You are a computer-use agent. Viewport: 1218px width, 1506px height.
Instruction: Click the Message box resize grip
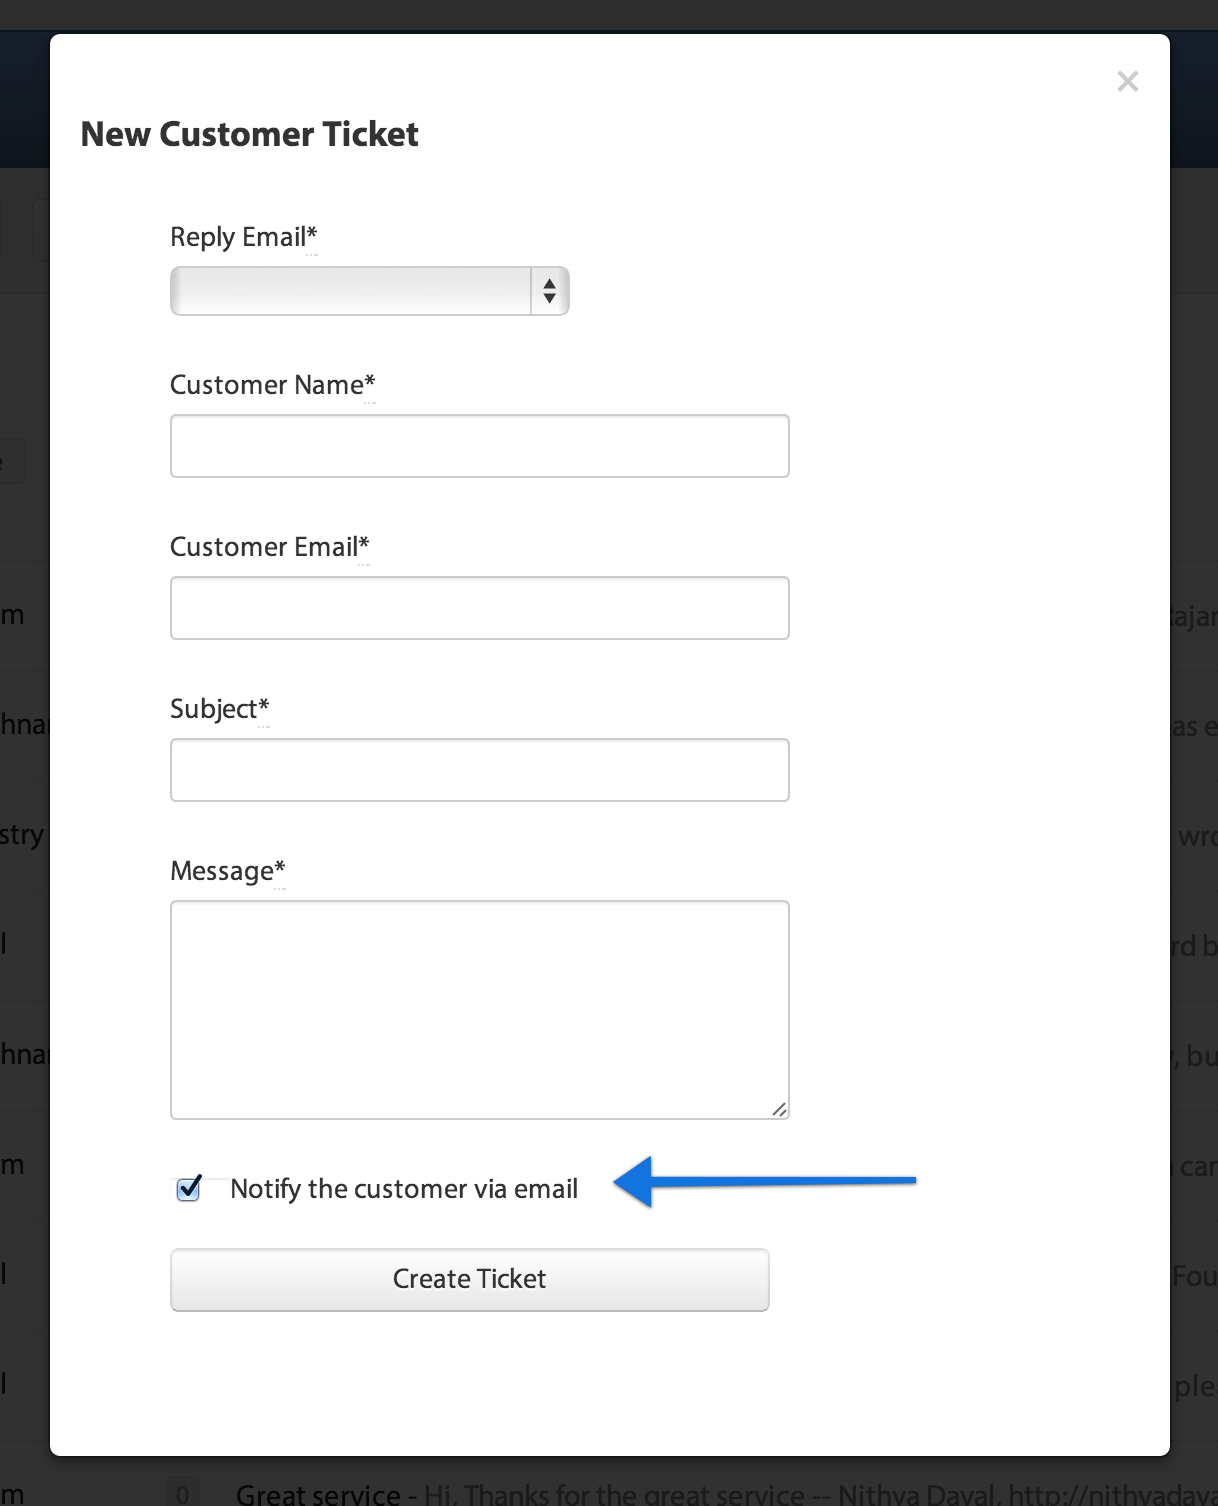pos(779,1109)
